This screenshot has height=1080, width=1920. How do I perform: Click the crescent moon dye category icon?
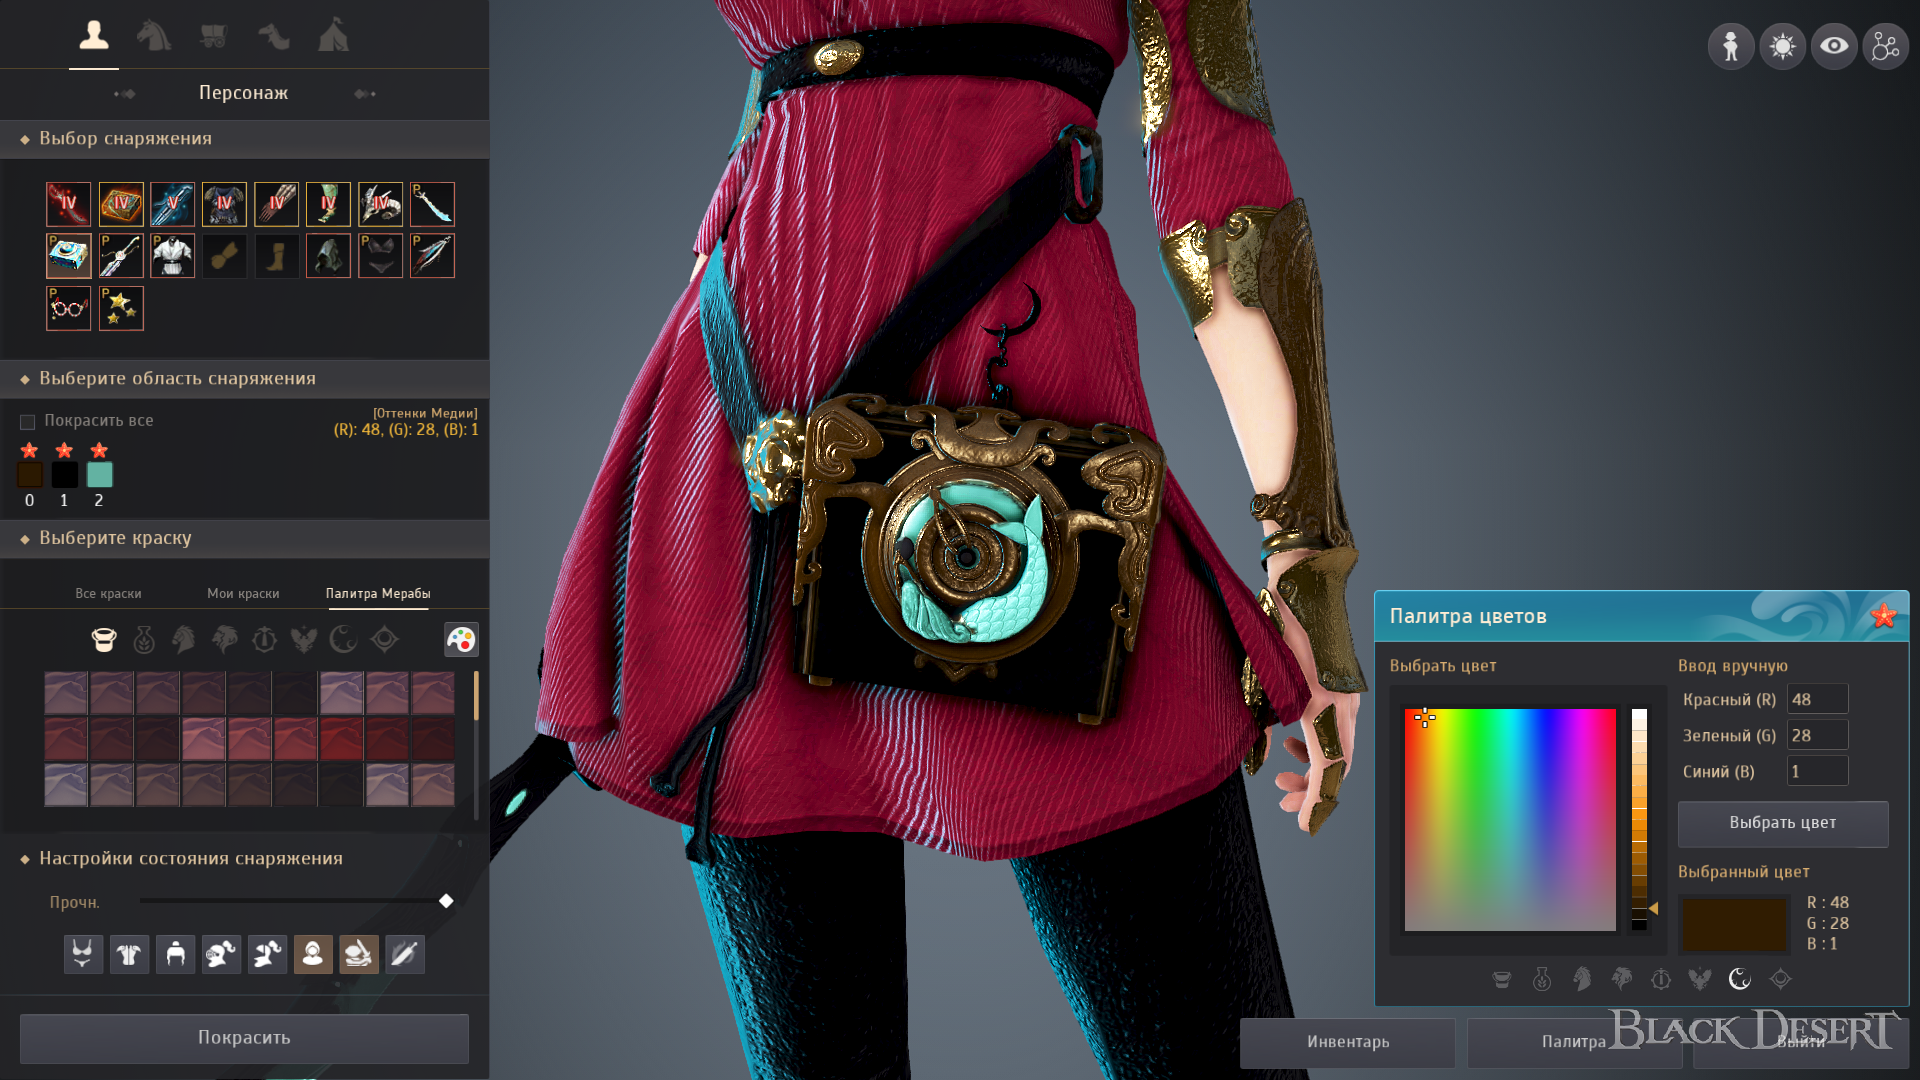[344, 640]
